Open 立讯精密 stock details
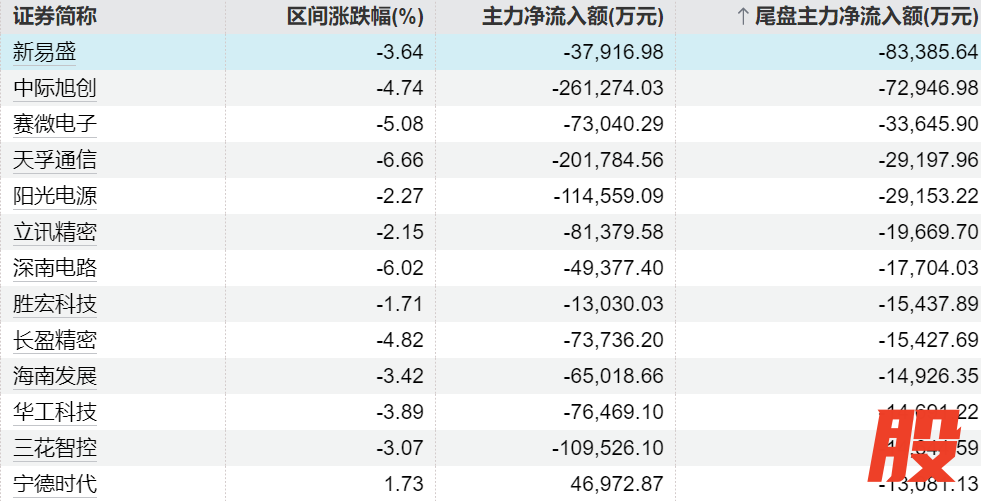Image resolution: width=981 pixels, height=501 pixels. (55, 232)
